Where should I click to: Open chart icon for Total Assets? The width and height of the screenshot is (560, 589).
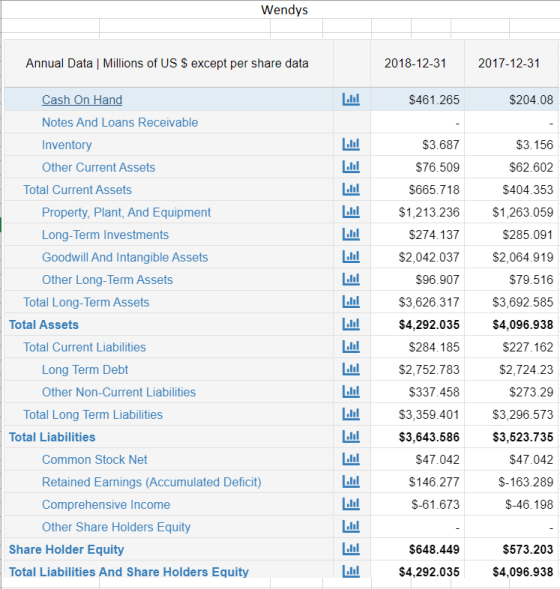point(351,324)
